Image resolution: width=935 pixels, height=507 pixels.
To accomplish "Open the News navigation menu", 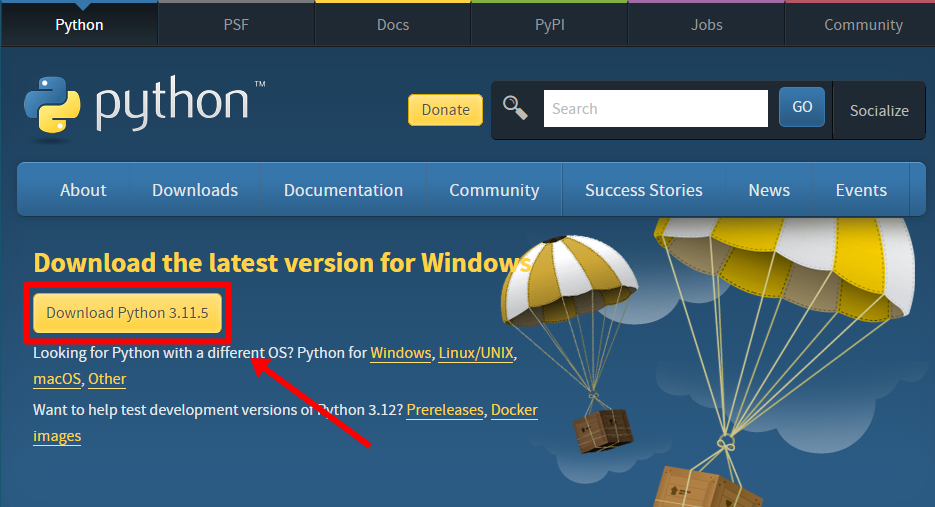I will pyautogui.click(x=769, y=190).
